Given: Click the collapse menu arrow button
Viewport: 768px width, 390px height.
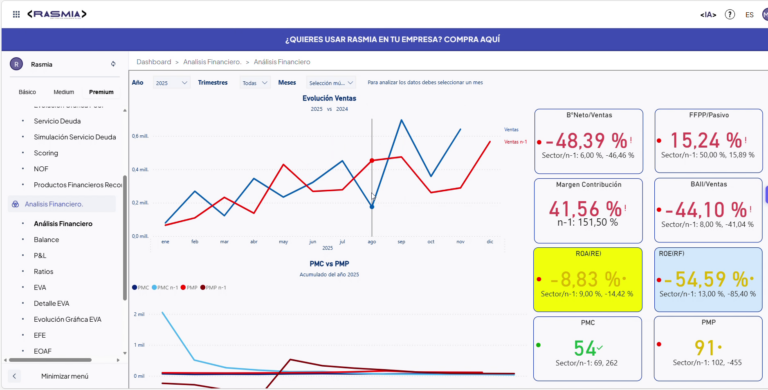Looking at the screenshot, I should 14,376.
